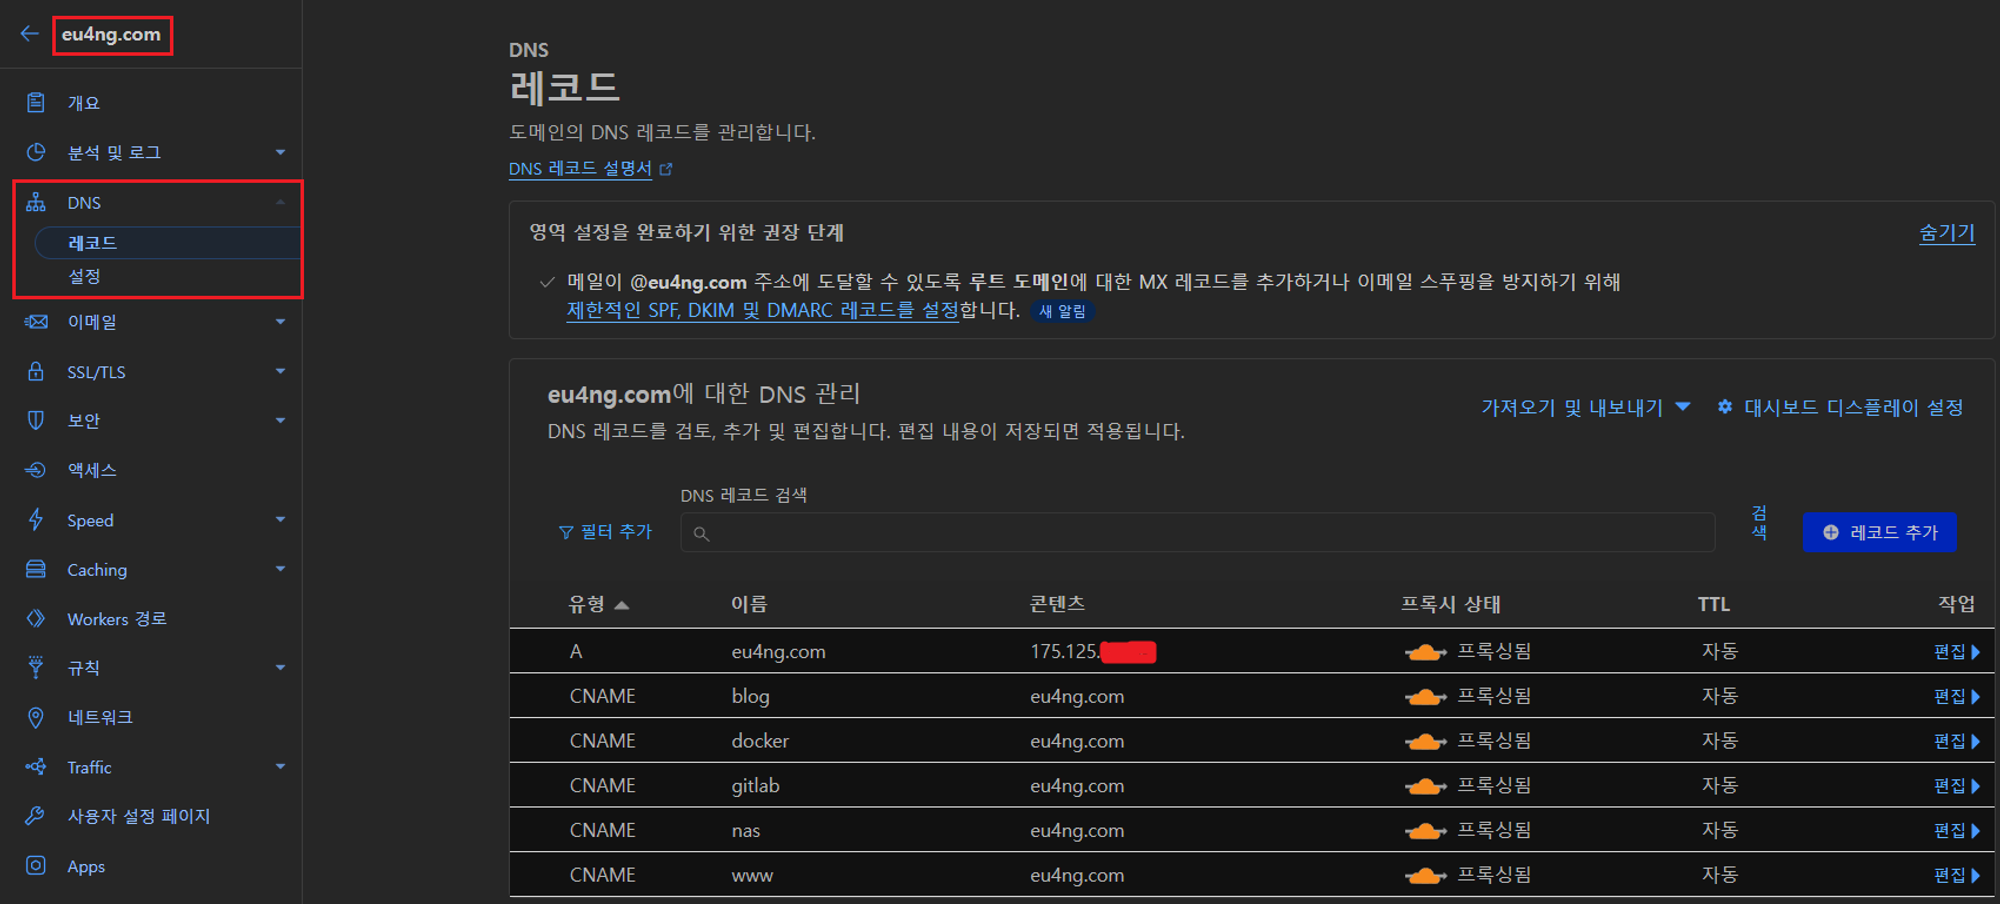2000x904 pixels.
Task: Open the Apps section icon
Action: 36,866
